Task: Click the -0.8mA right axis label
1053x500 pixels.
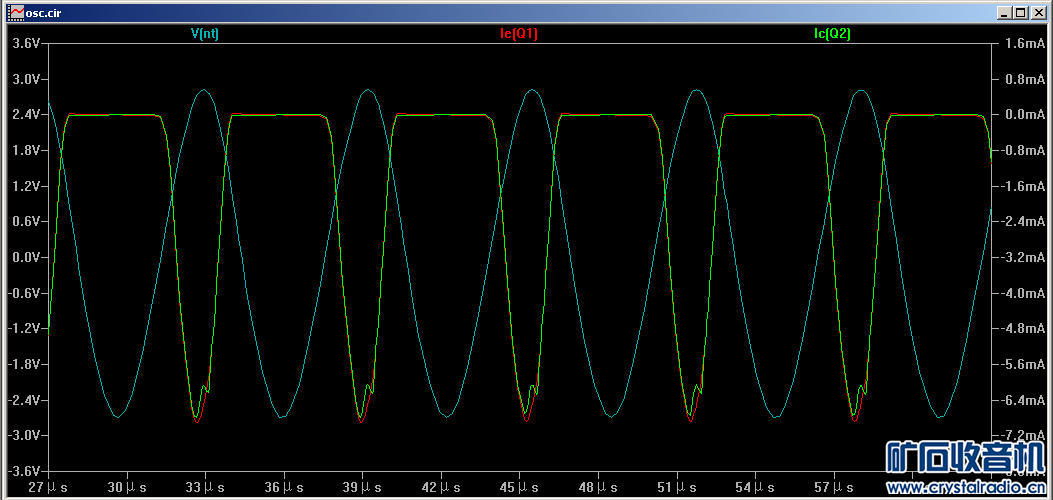Action: point(1021,150)
